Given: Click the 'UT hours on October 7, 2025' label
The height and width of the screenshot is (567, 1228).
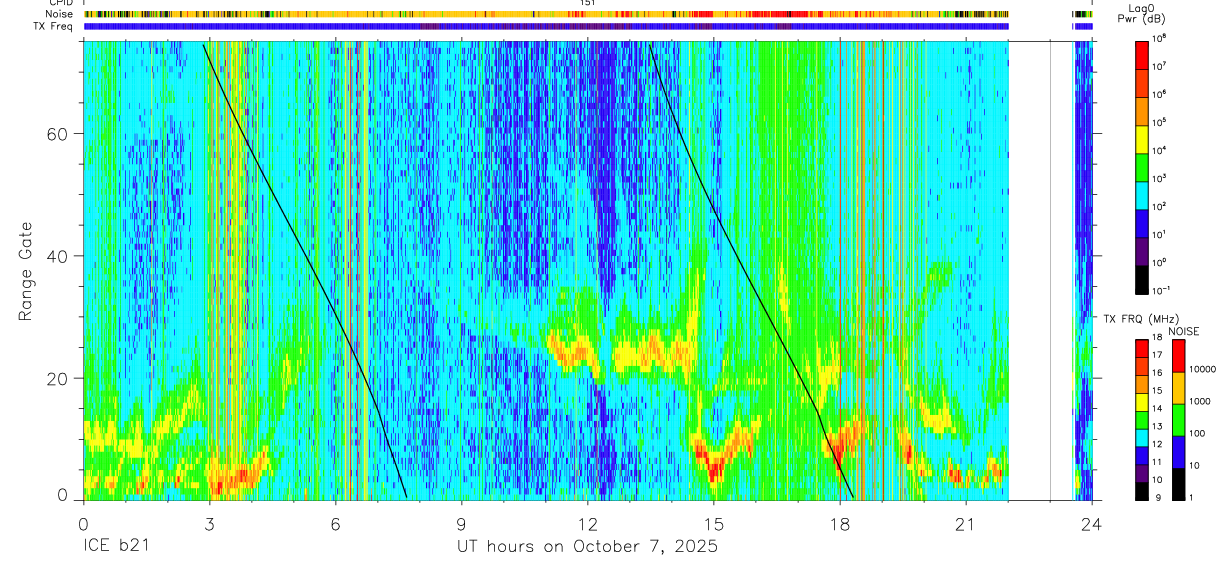Looking at the screenshot, I should [587, 547].
